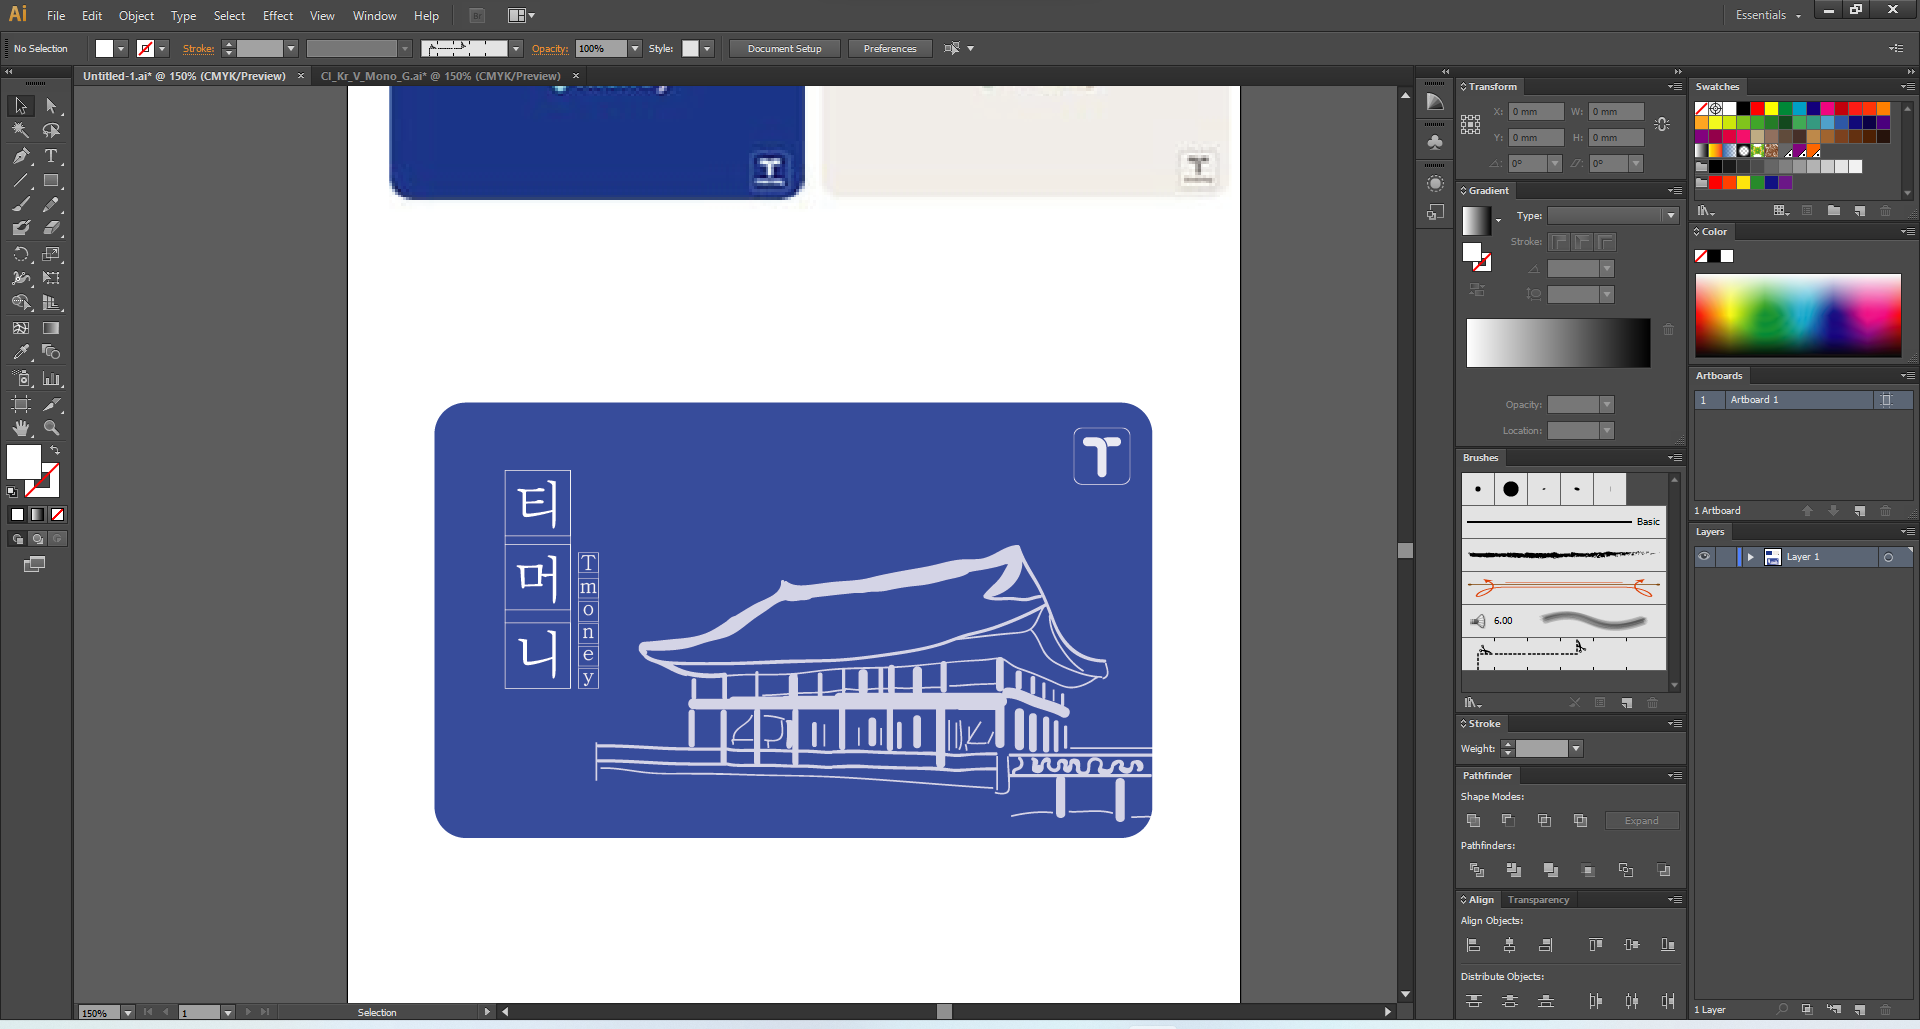
Task: Click Horizontal Align Center icon
Action: click(x=1510, y=945)
